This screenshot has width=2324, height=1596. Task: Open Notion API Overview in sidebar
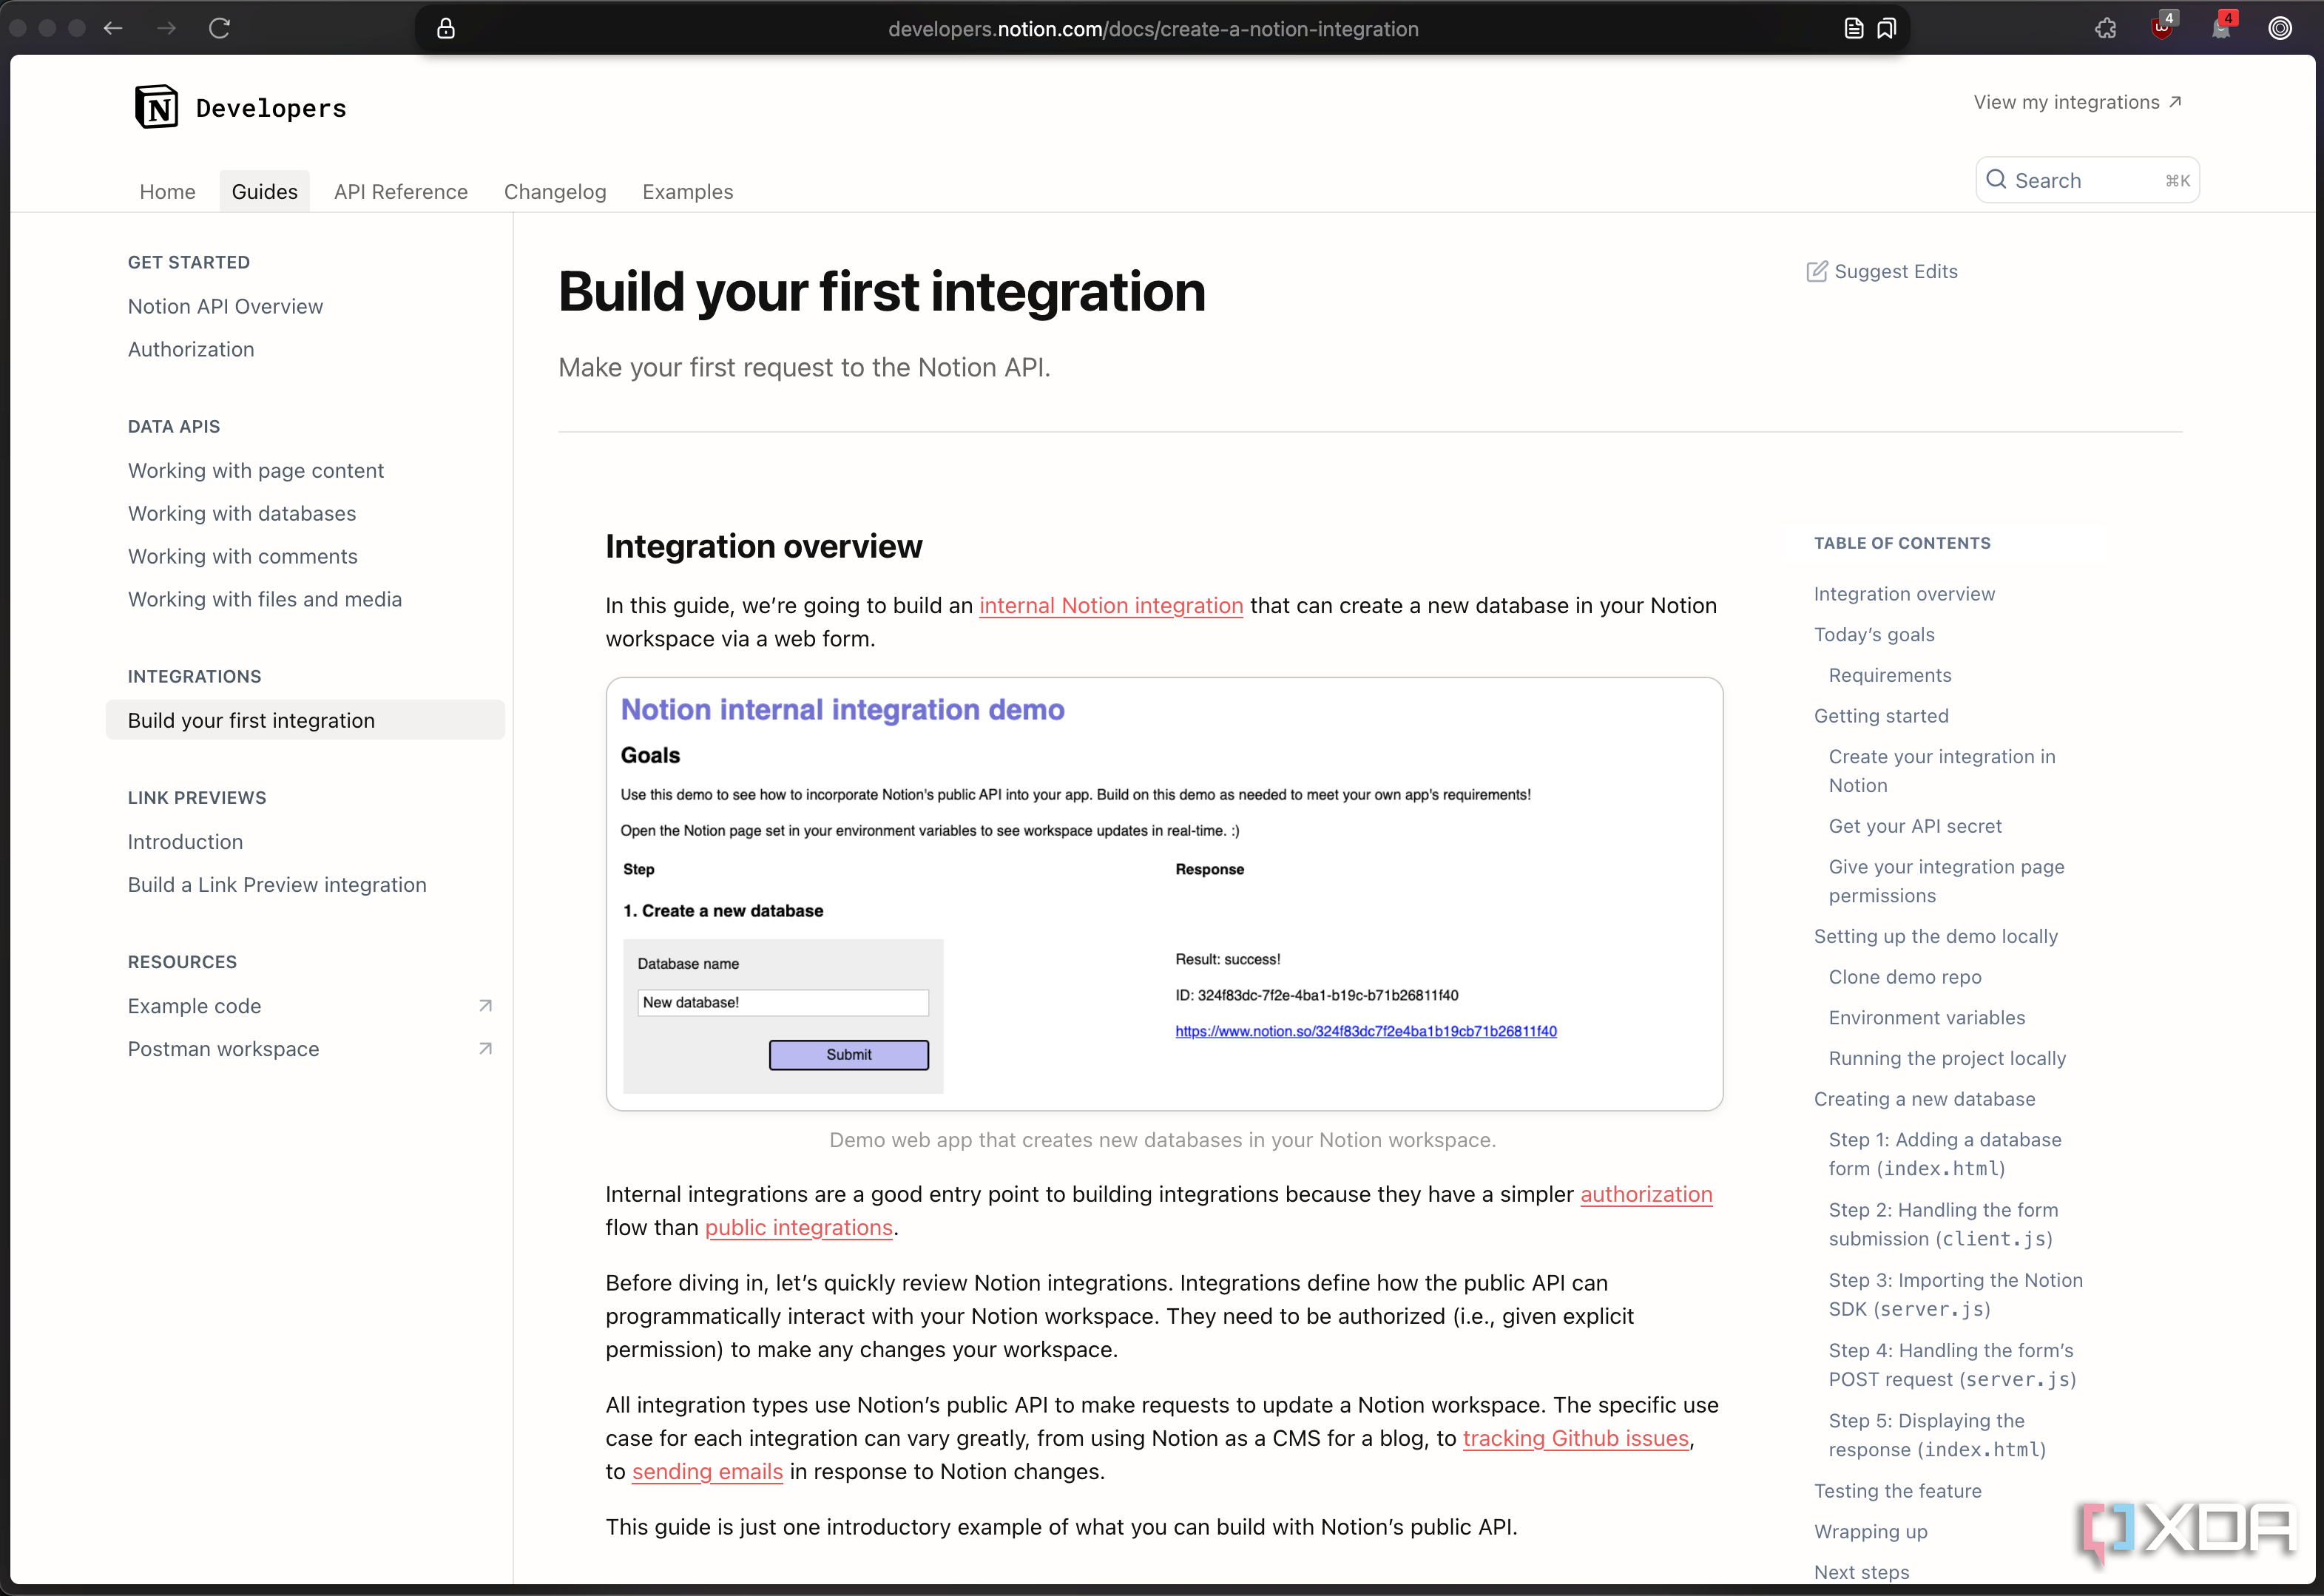coord(225,306)
